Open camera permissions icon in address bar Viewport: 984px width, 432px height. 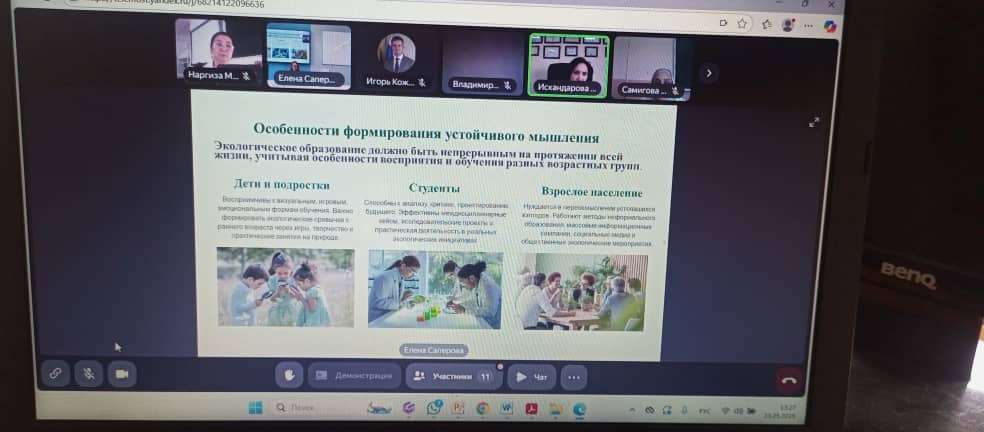[723, 23]
